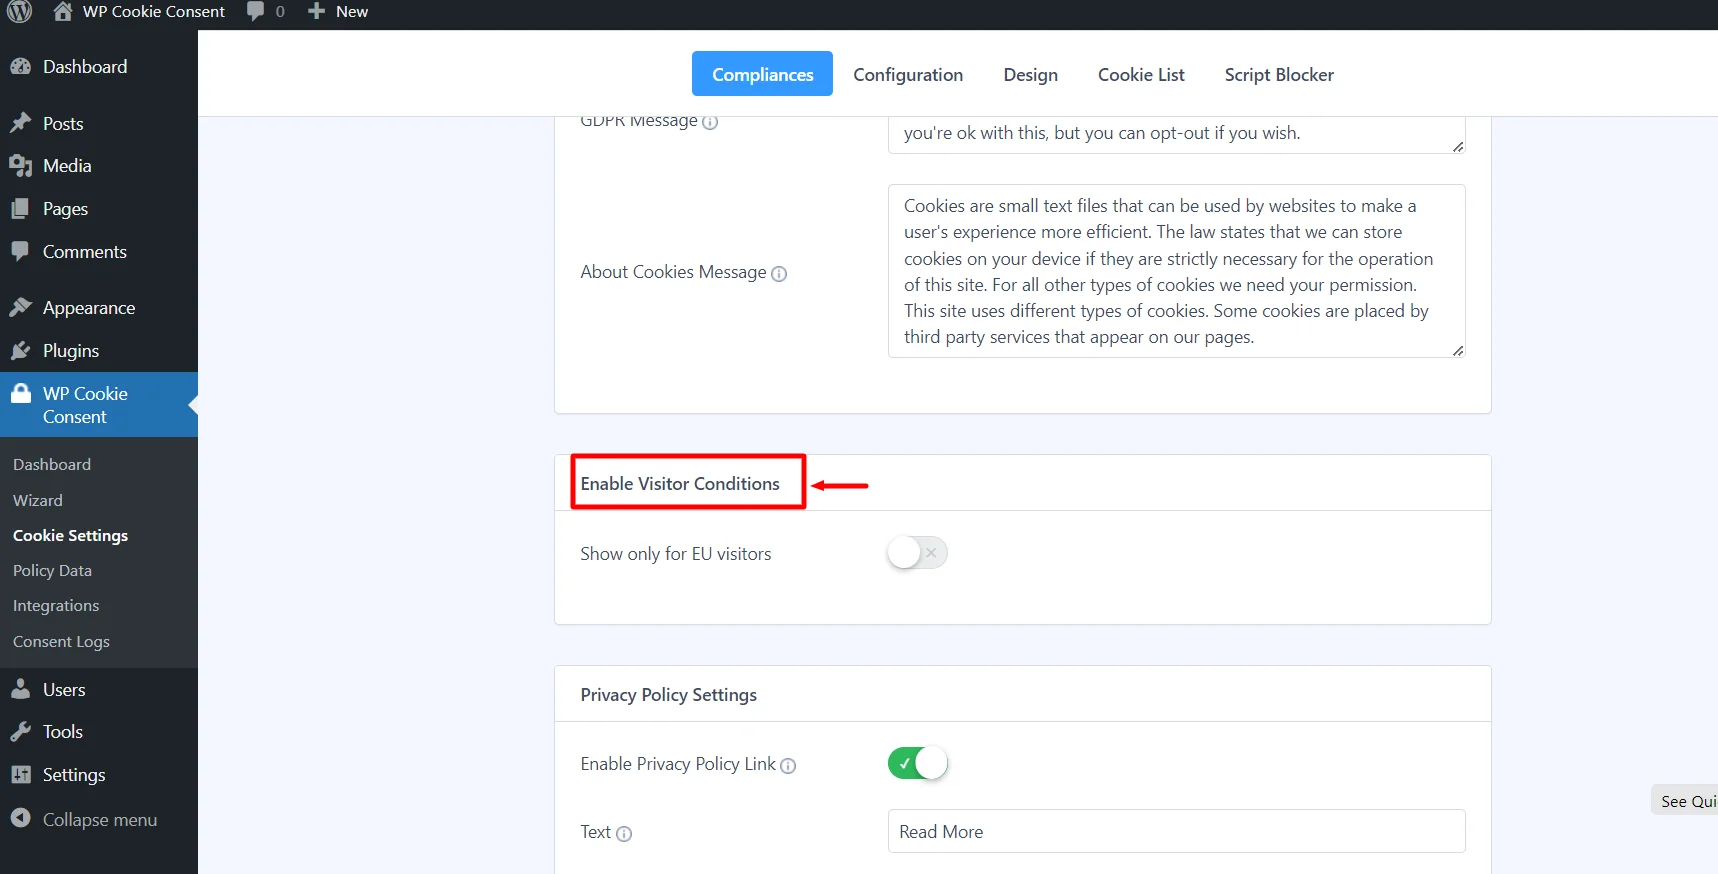Open Policy Data submenu item
The width and height of the screenshot is (1718, 874).
(52, 571)
